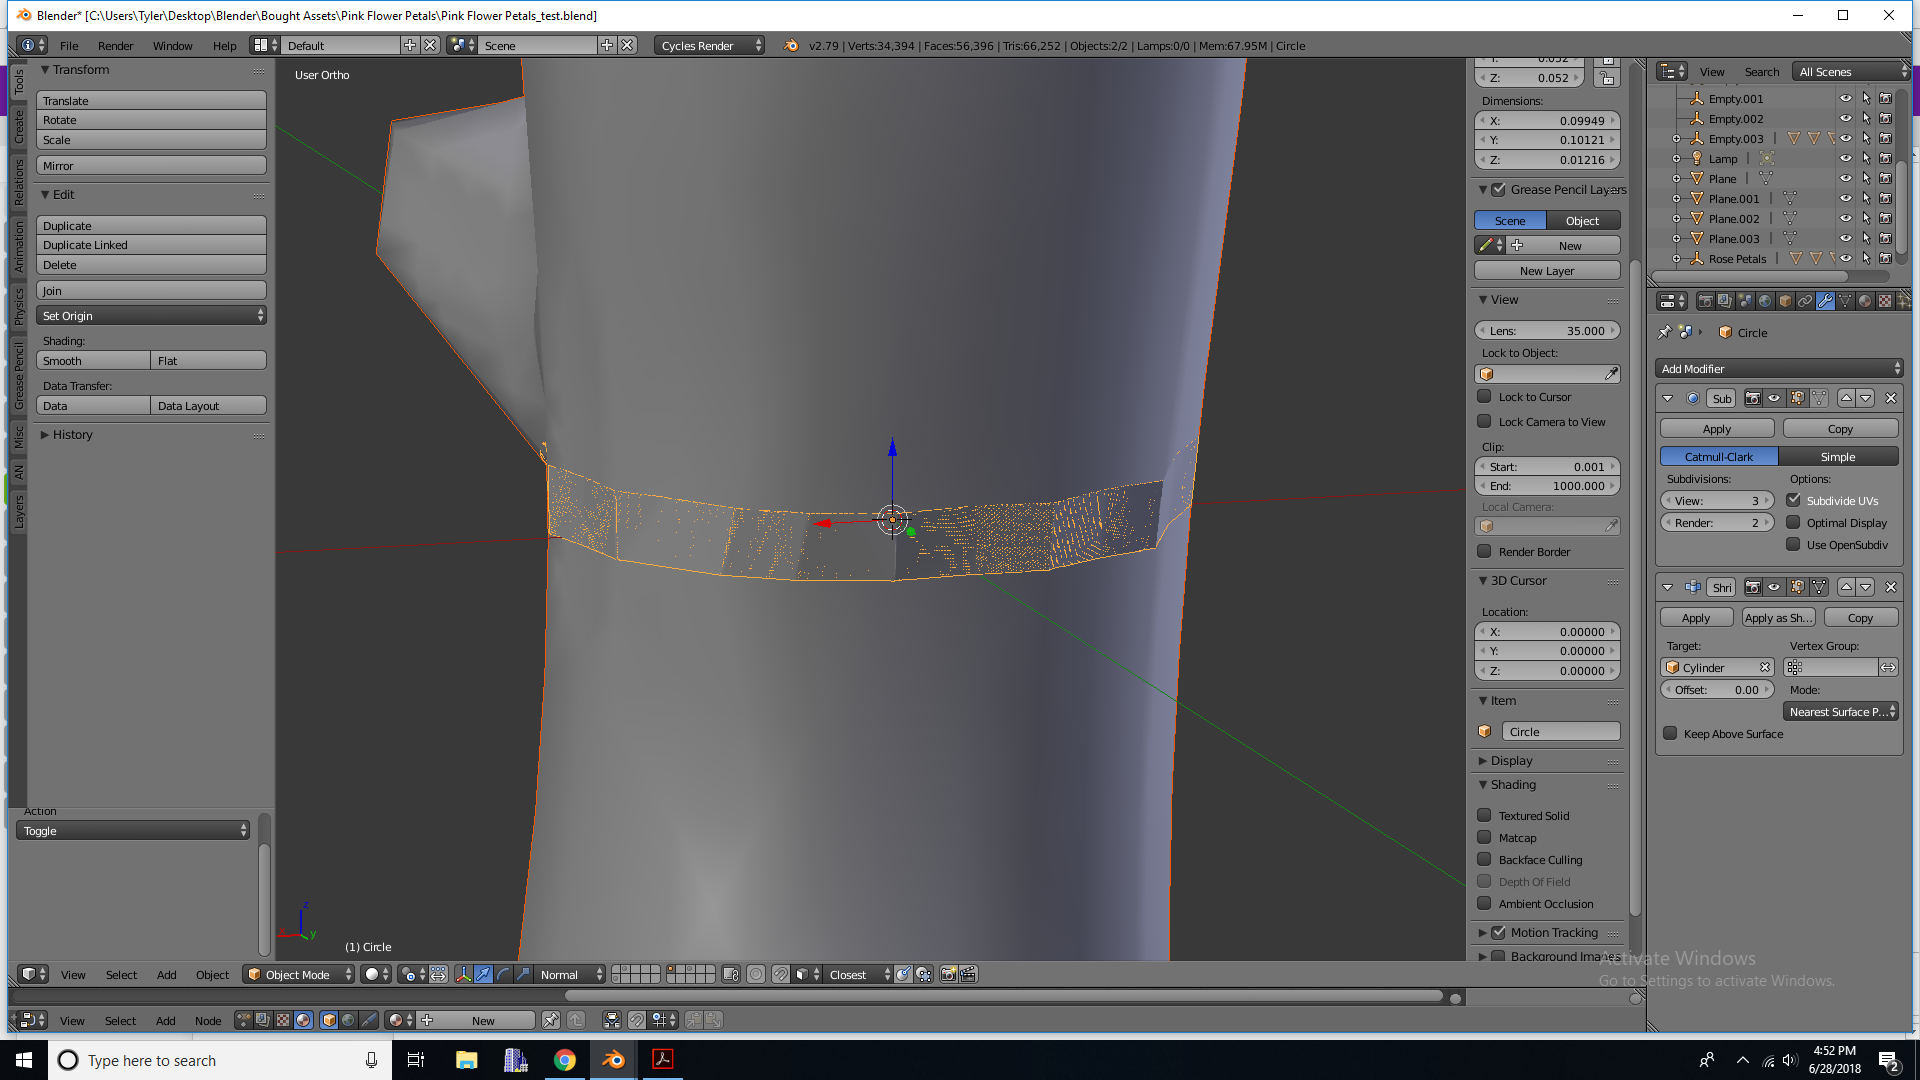
Task: Switch to the Create tab in tool shelf
Action: (18, 127)
